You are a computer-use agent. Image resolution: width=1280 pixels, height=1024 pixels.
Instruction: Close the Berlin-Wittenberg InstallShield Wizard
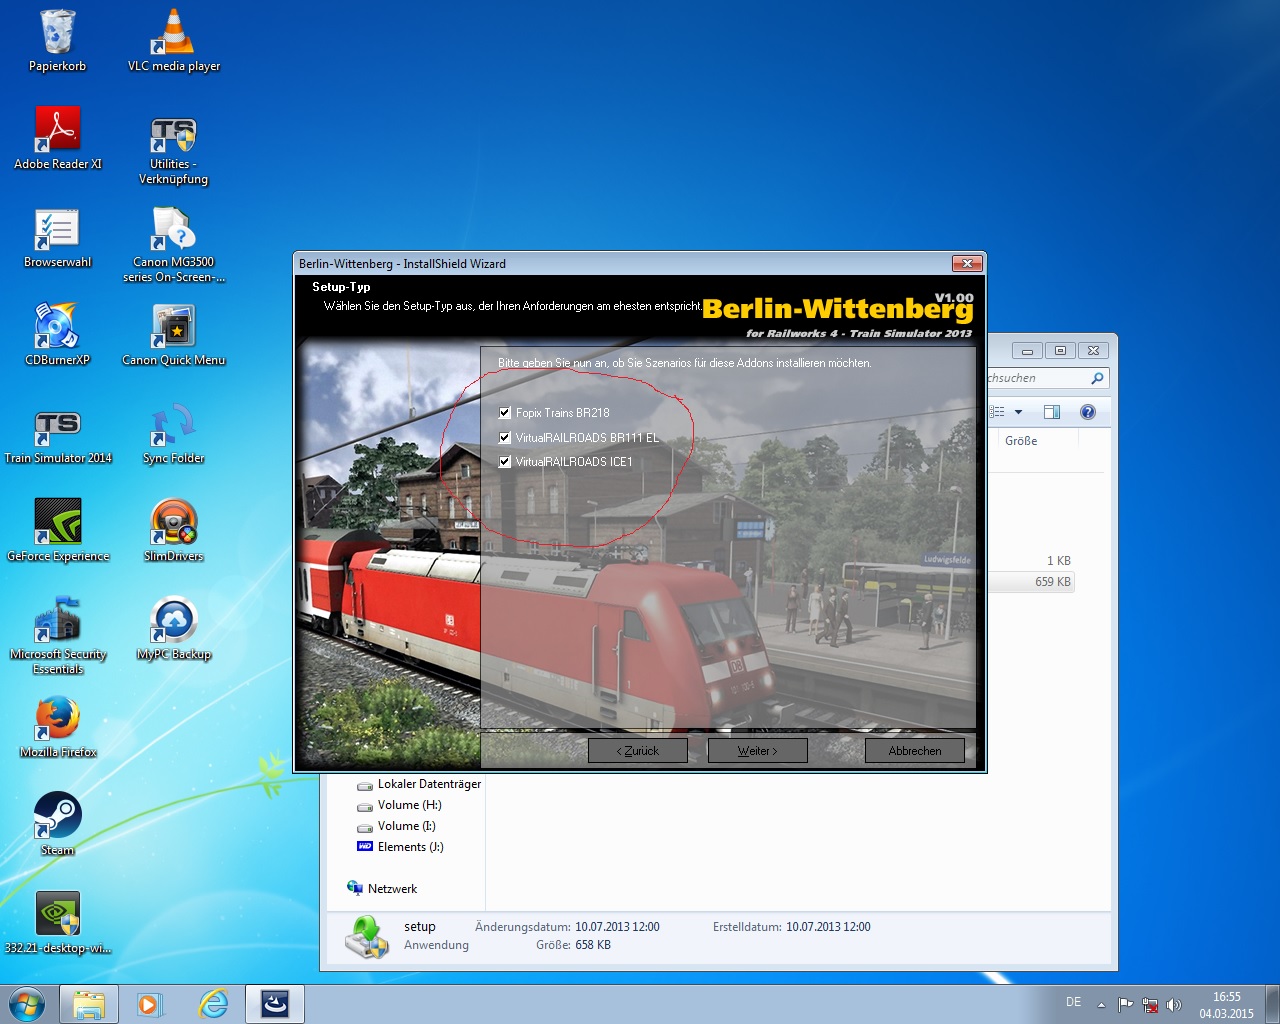[966, 263]
